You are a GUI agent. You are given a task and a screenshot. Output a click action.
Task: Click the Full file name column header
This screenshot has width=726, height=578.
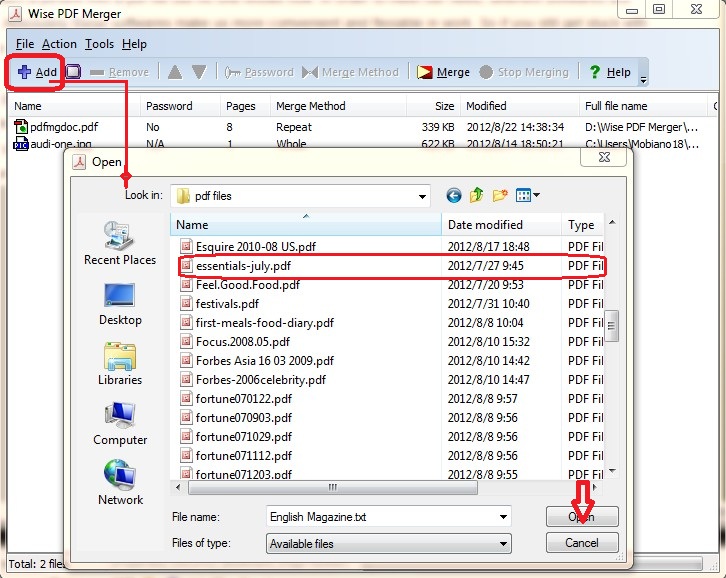[644, 106]
